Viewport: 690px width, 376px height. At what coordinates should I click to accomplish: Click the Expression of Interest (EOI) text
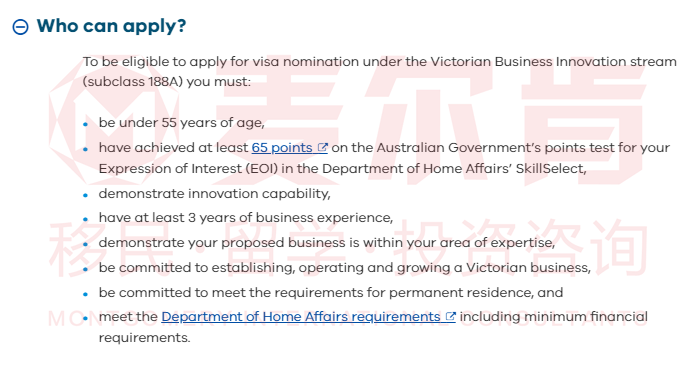point(188,169)
